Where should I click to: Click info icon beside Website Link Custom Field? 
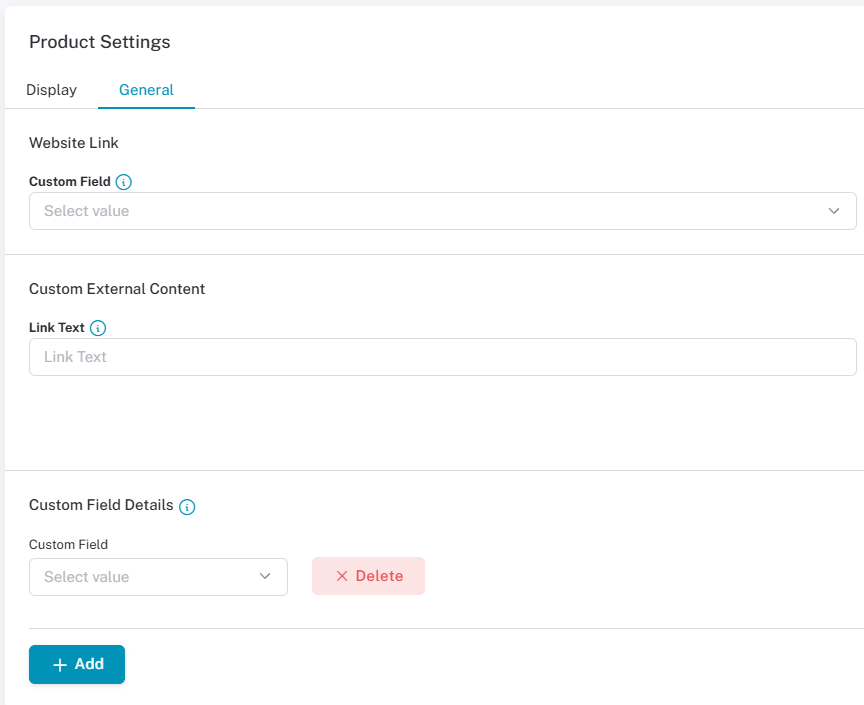[x=123, y=182]
